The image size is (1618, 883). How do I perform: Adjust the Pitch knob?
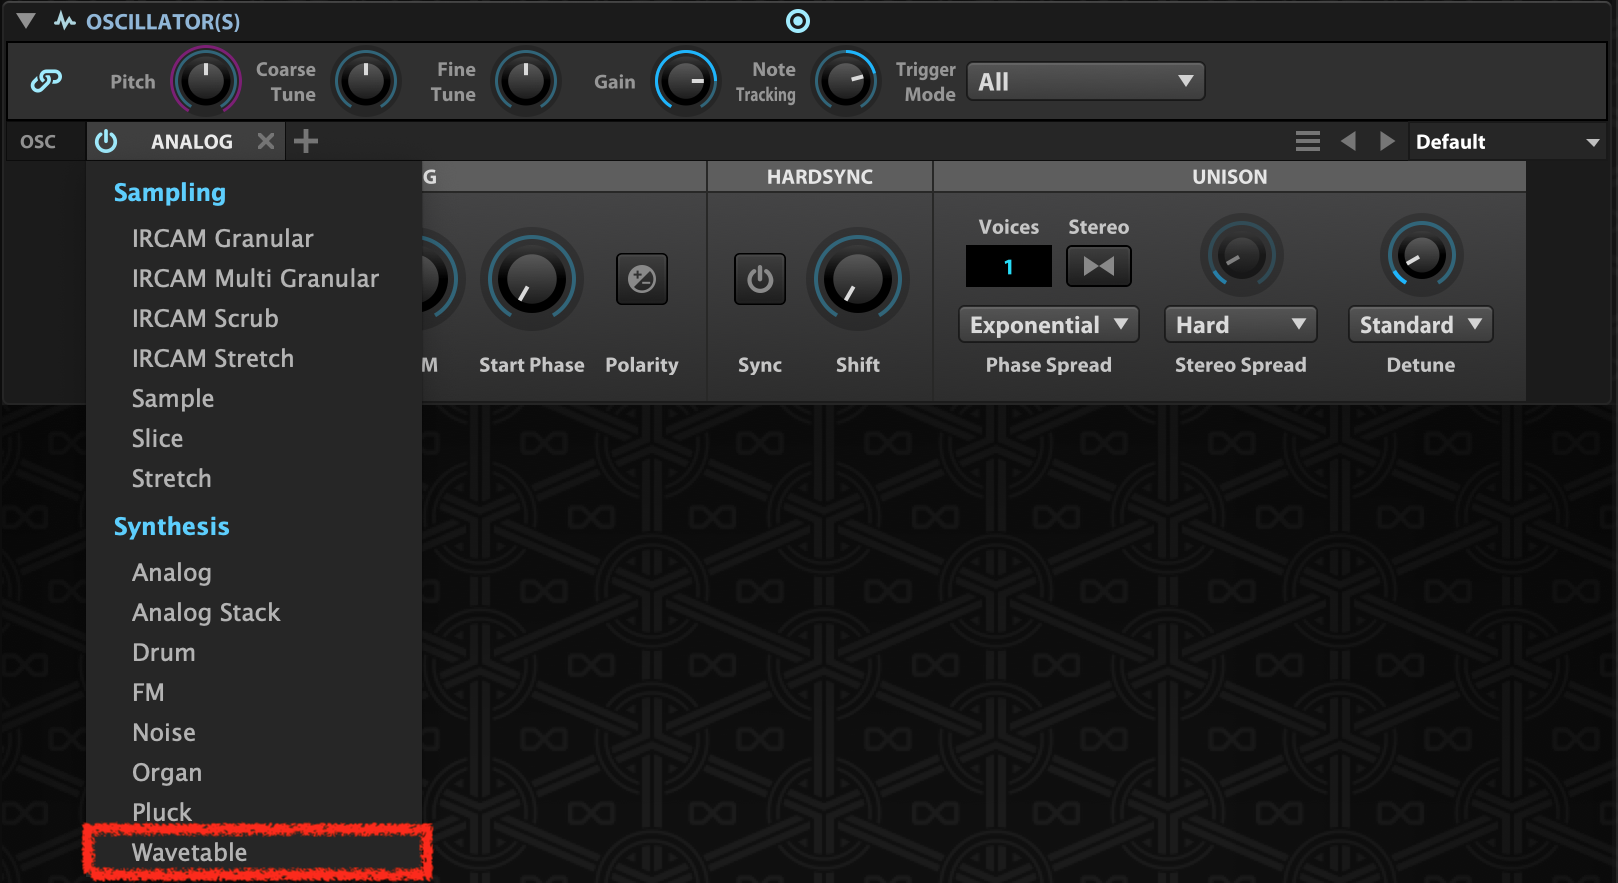tap(206, 81)
